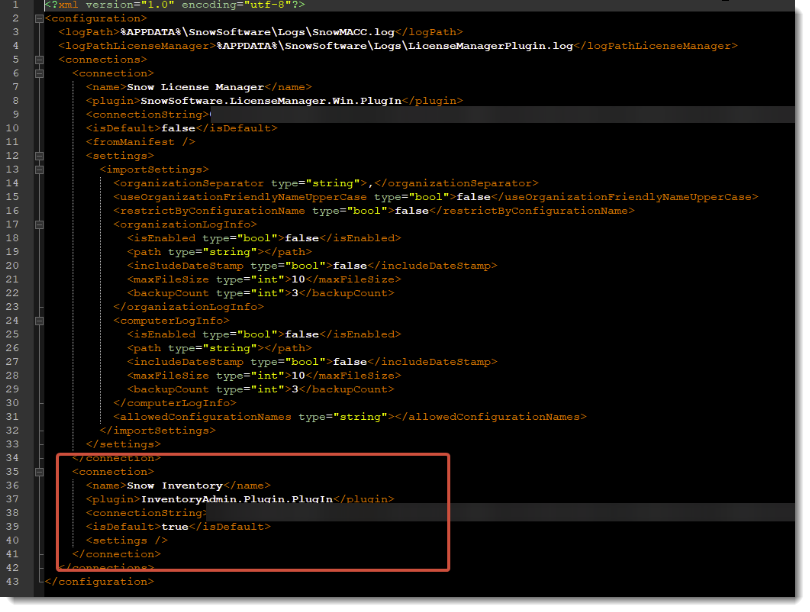Screen dimensions: 810x612
Task: Click backupCount value 3 on line 22
Action: click(x=295, y=293)
